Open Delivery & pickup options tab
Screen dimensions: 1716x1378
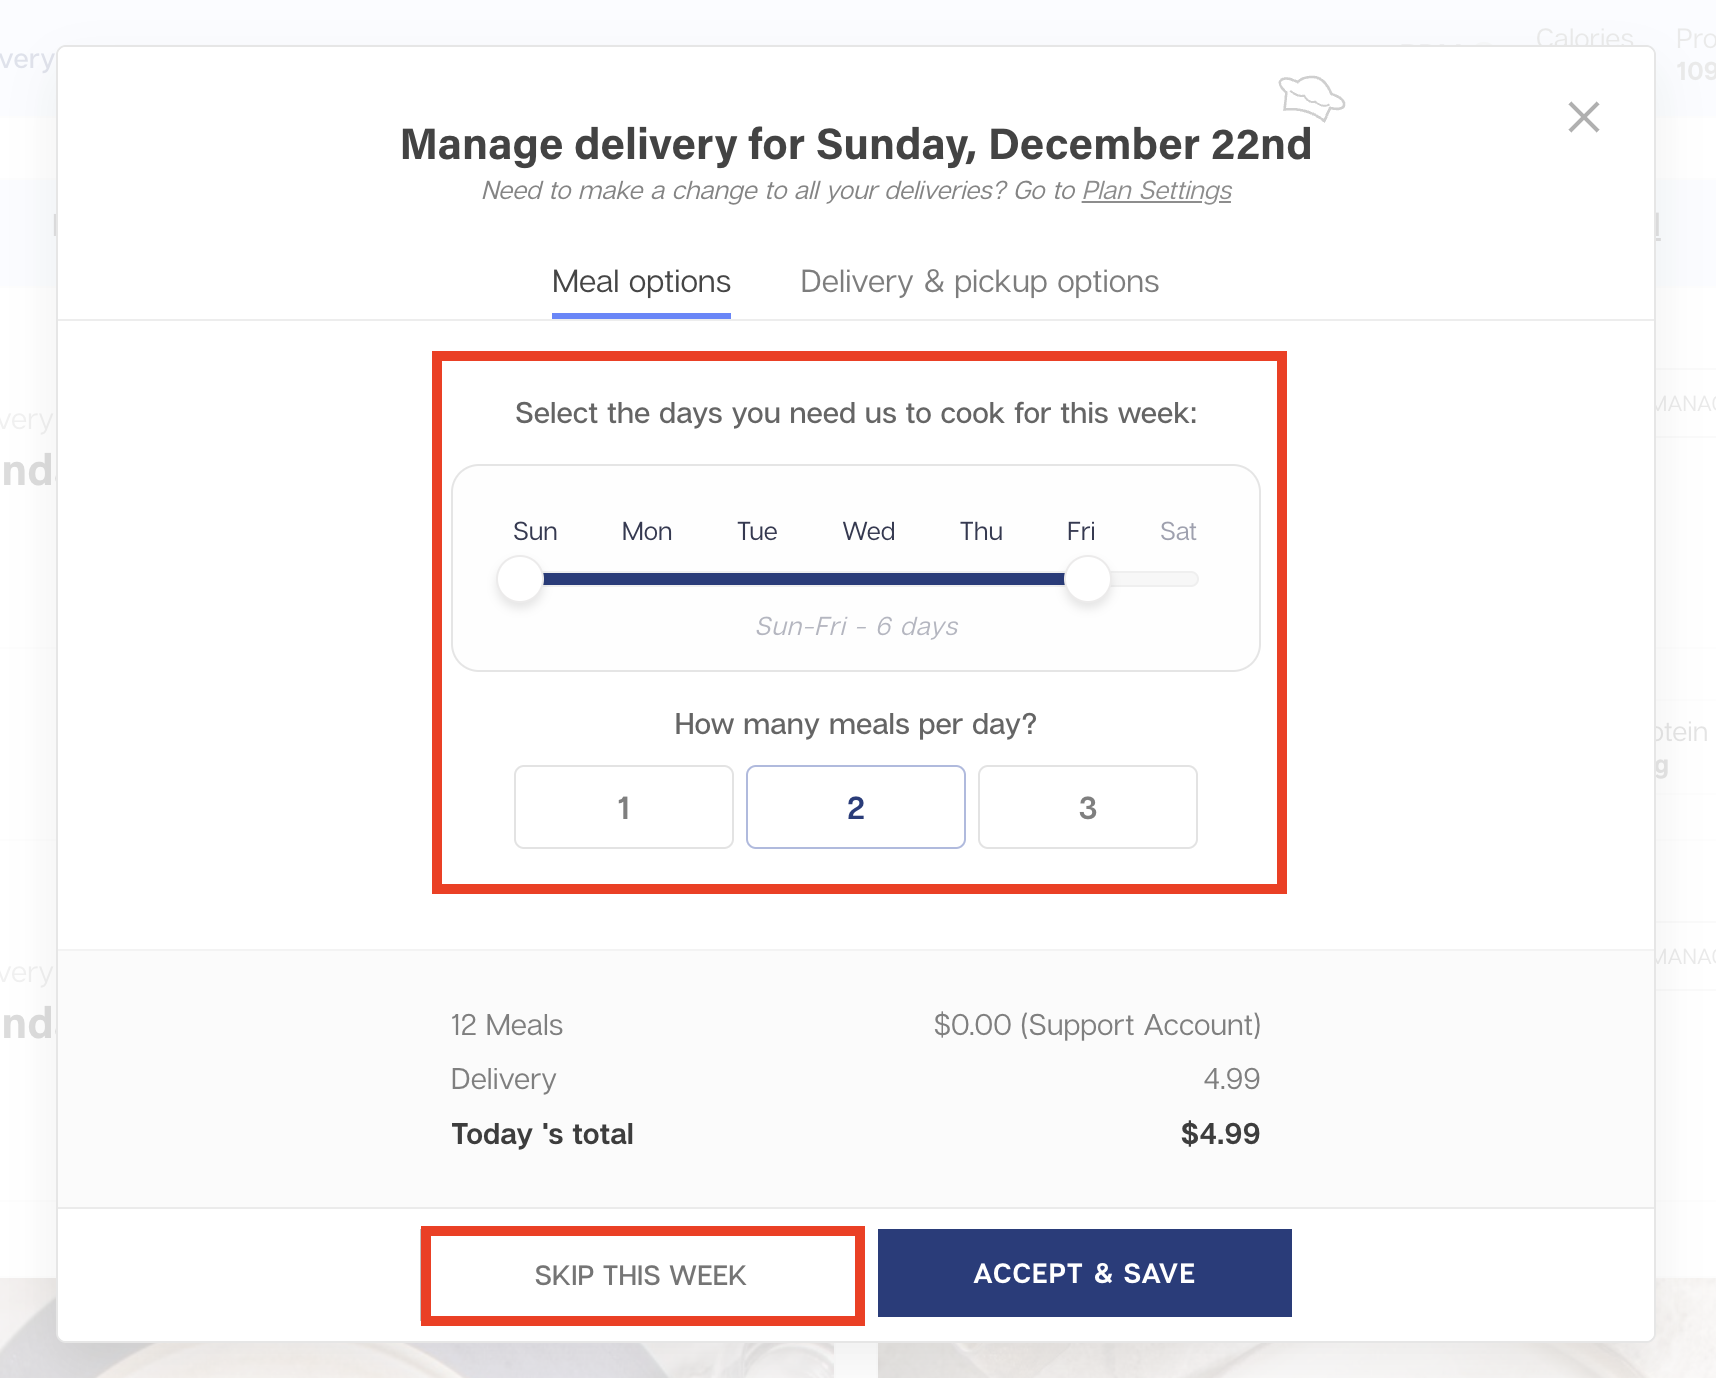click(979, 282)
